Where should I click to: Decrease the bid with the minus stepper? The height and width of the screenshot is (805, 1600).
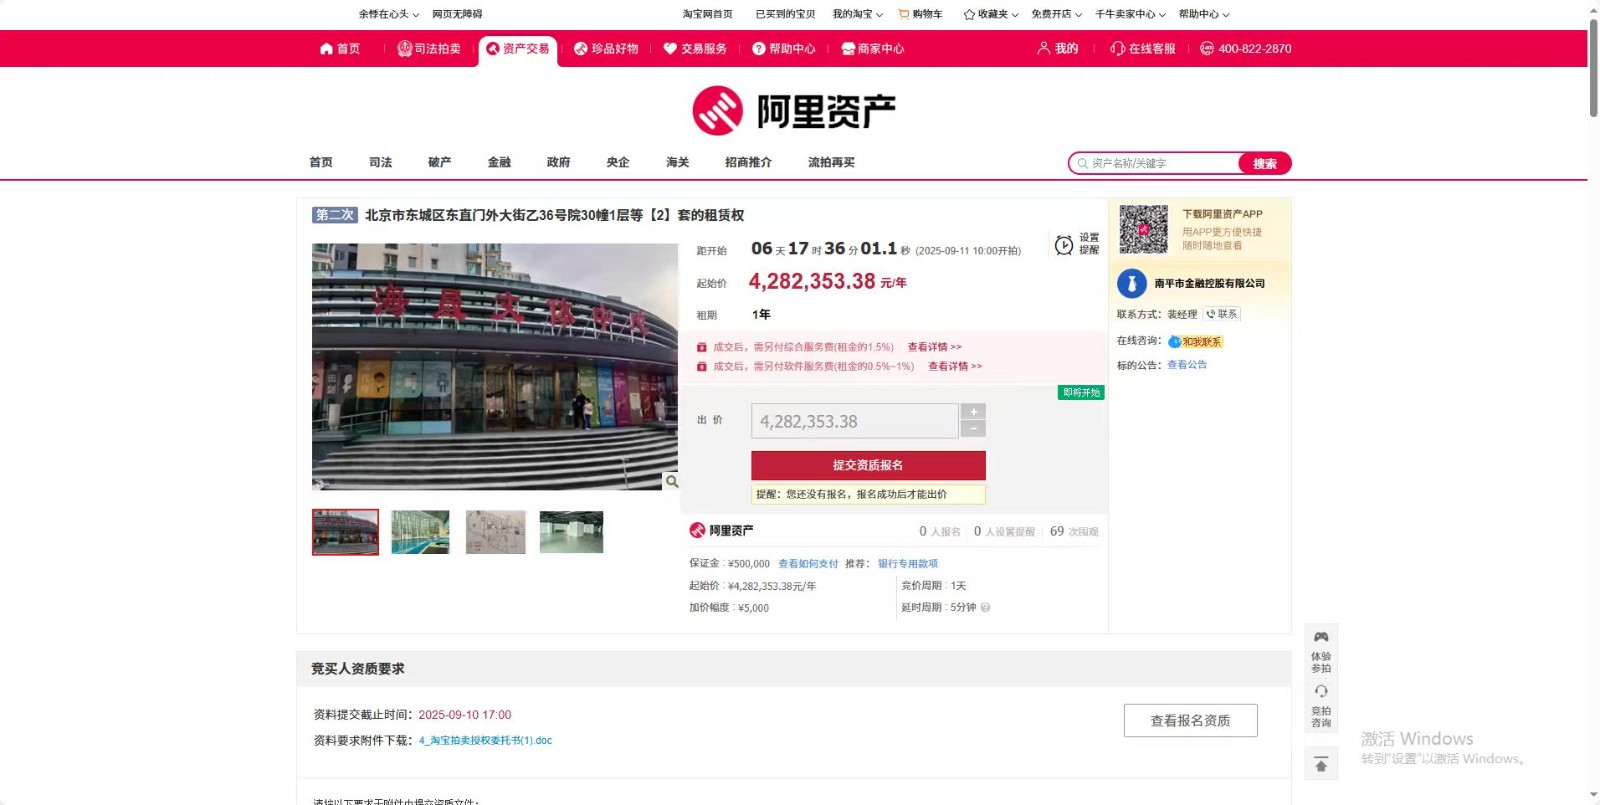coord(973,429)
